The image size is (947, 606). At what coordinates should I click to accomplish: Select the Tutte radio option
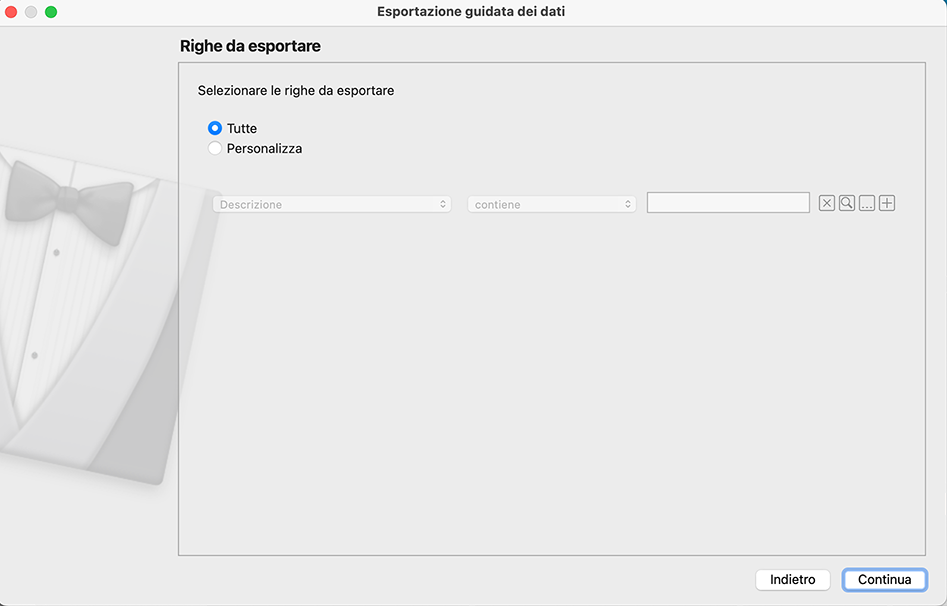[215, 129]
